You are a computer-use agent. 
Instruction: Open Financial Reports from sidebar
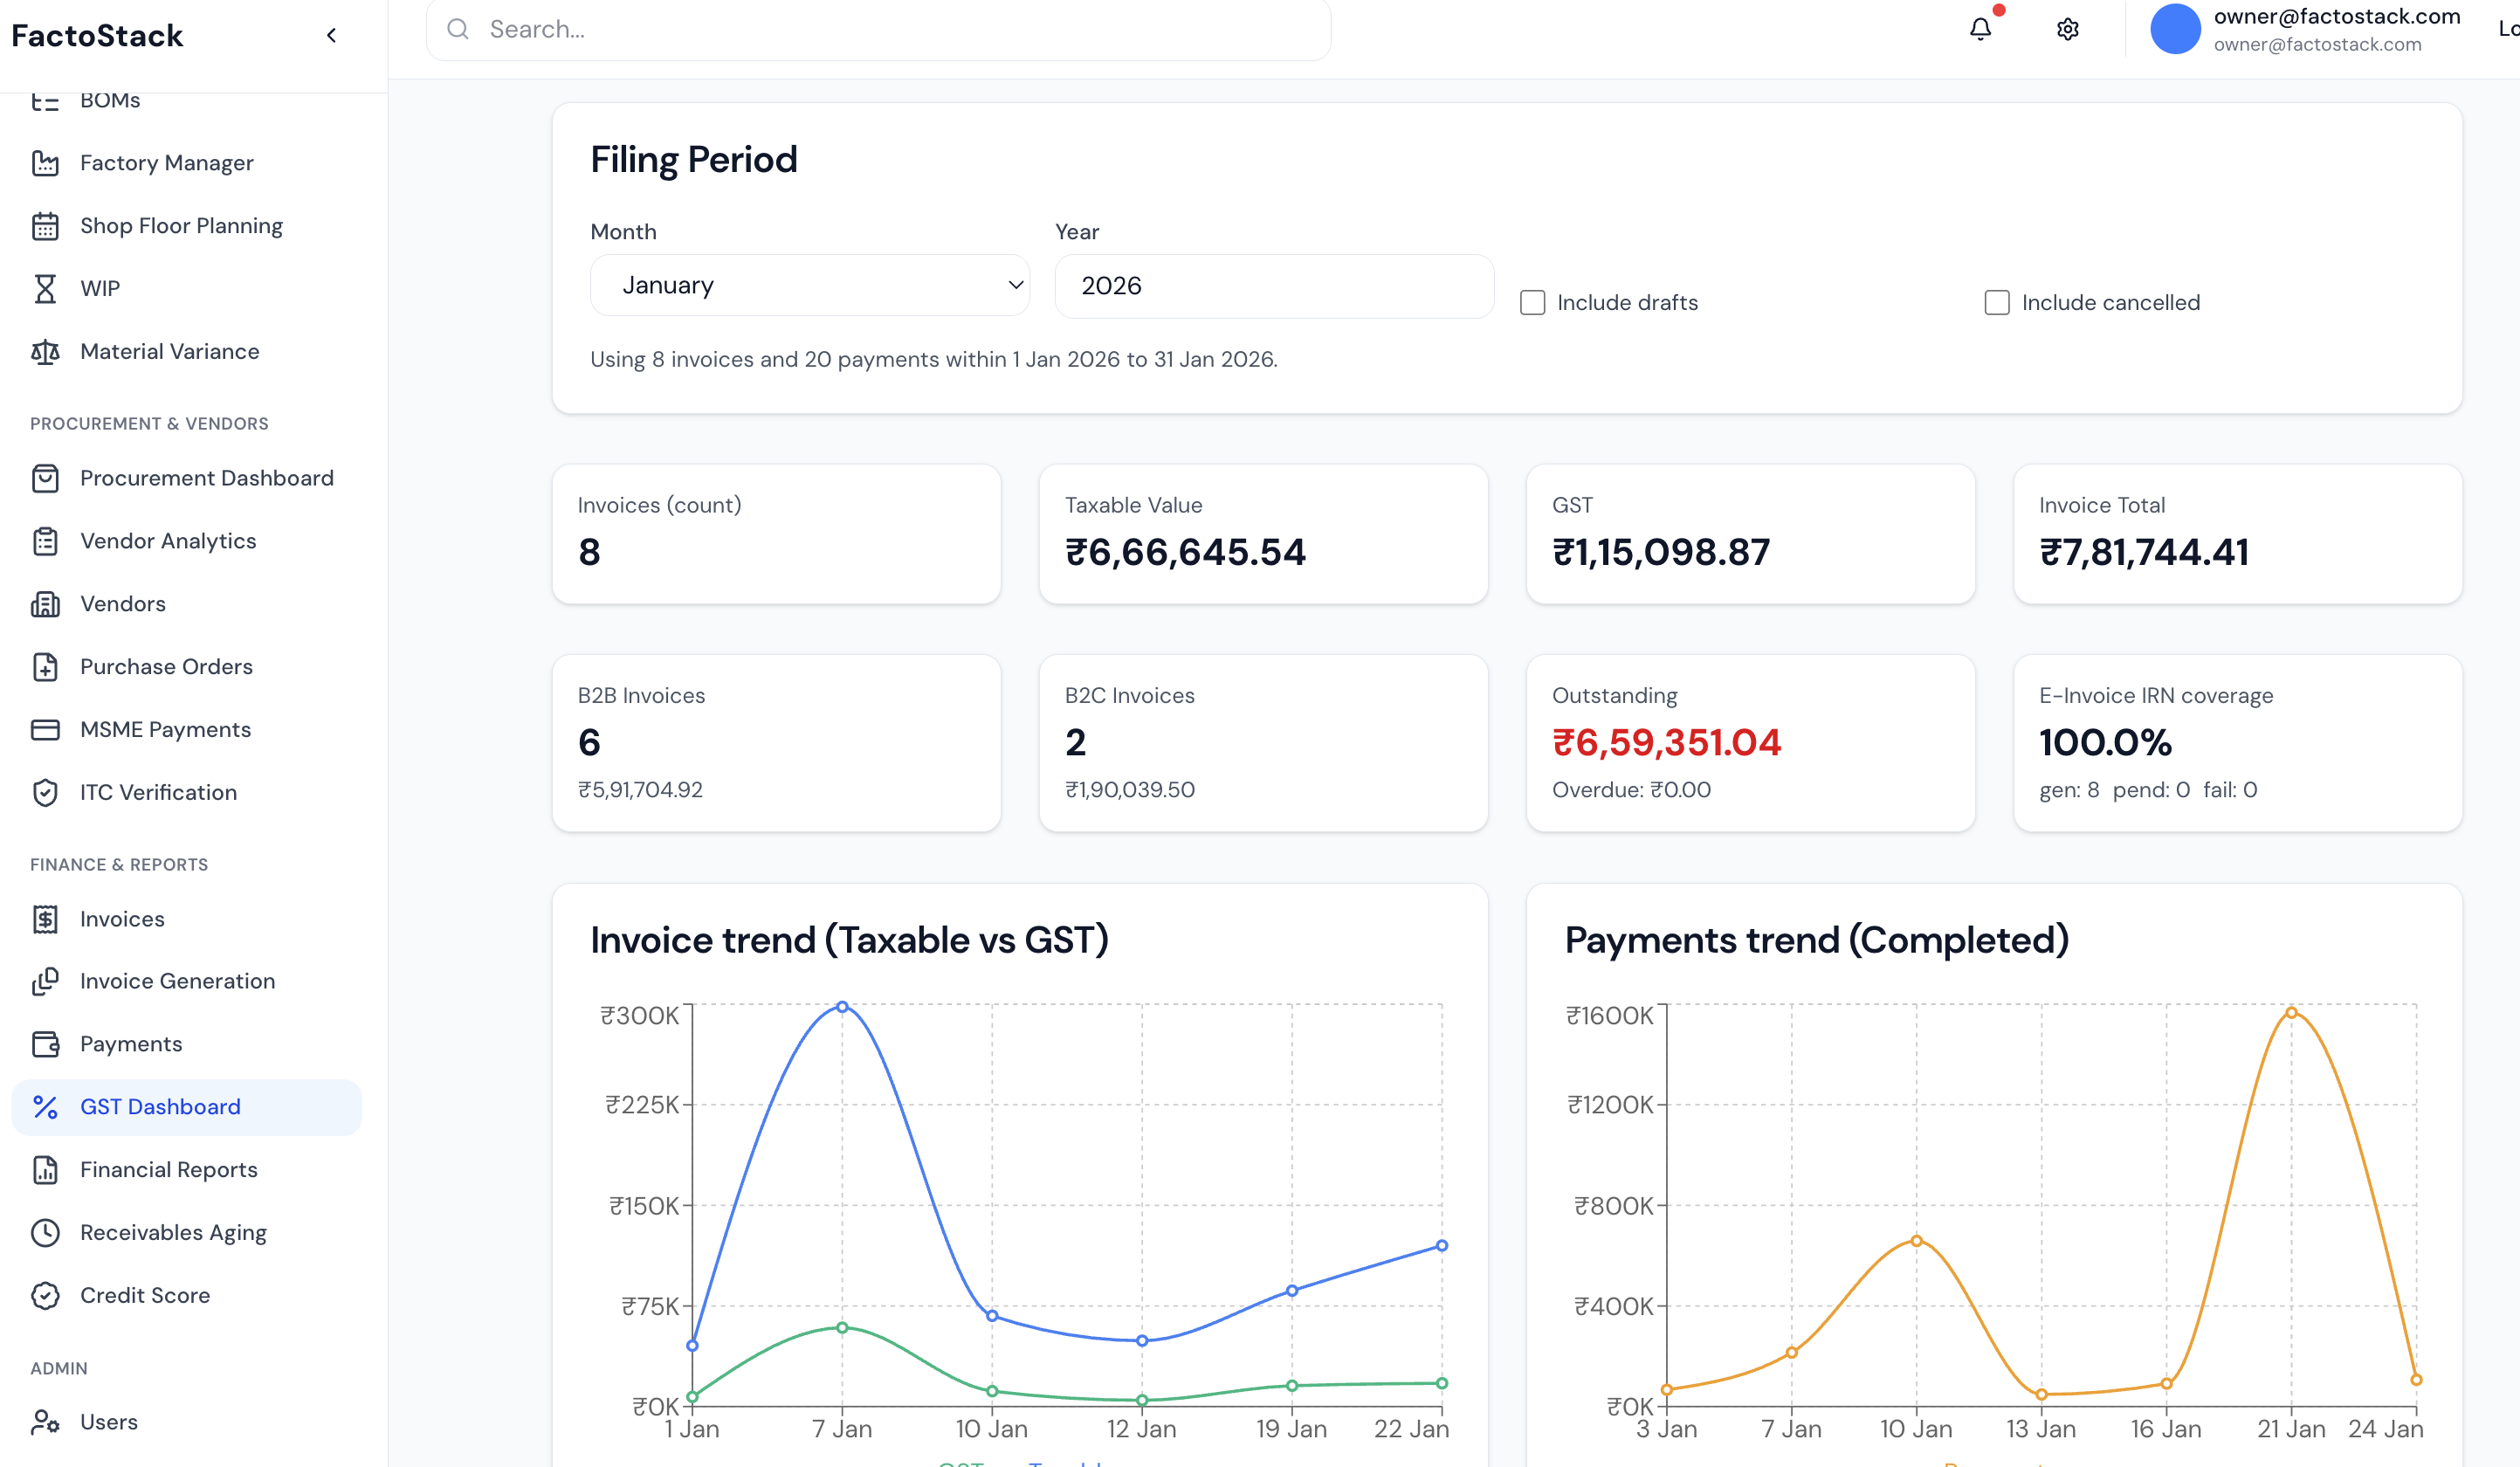click(168, 1169)
